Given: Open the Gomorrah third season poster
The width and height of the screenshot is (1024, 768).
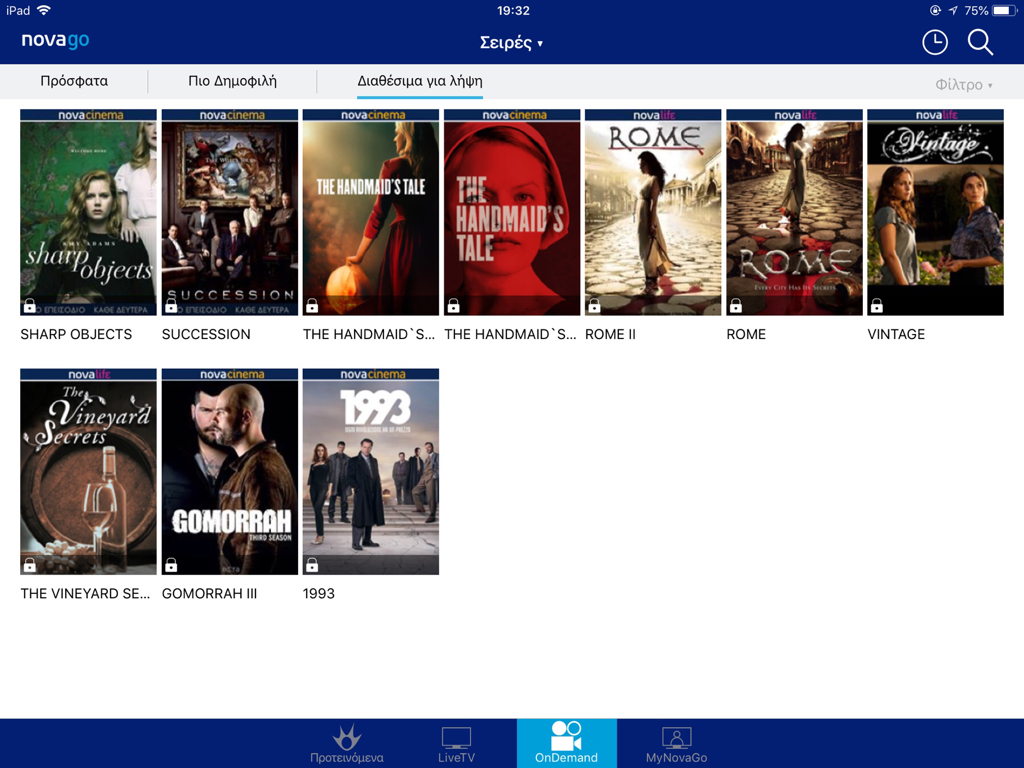Looking at the screenshot, I should pos(230,472).
